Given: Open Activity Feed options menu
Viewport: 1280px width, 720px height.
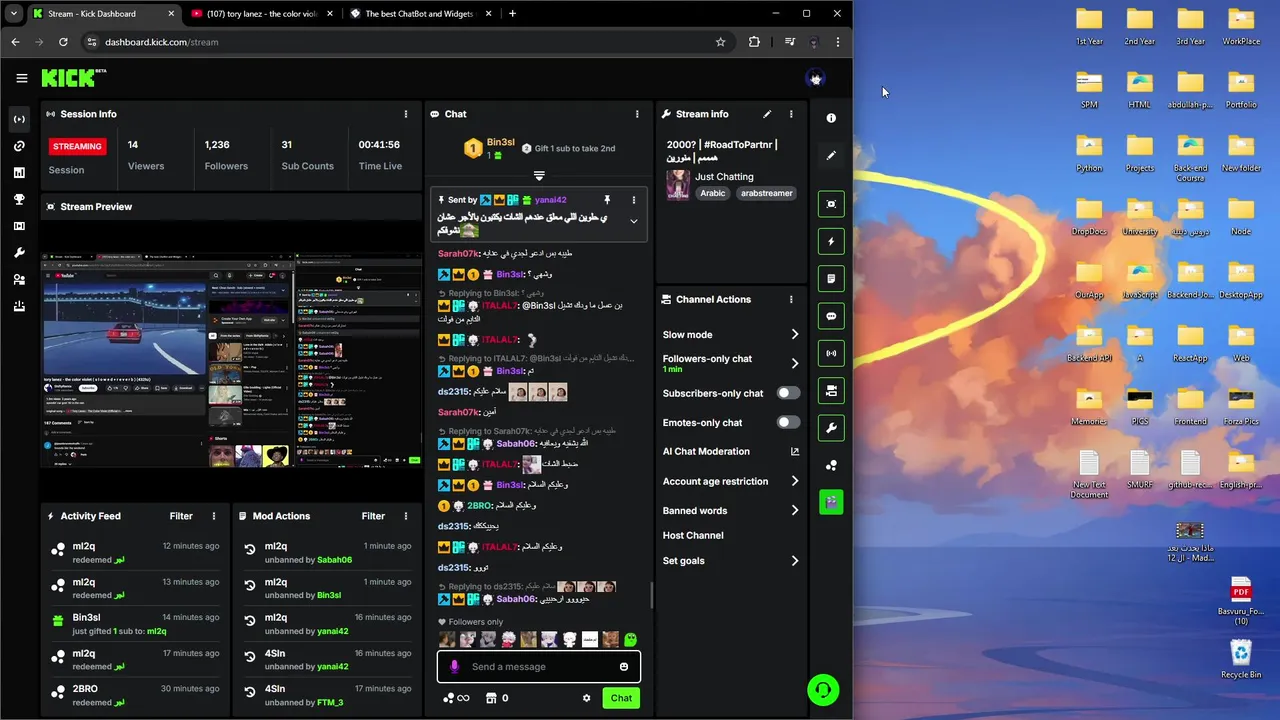Looking at the screenshot, I should tap(213, 516).
